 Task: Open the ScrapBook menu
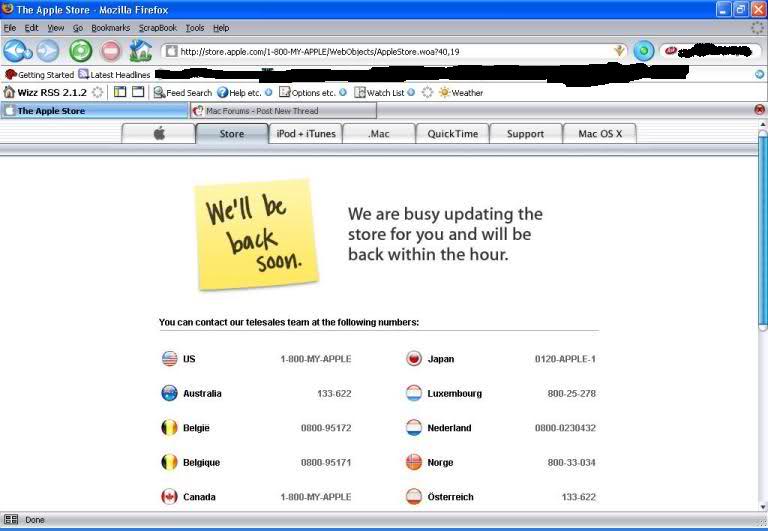(x=158, y=28)
